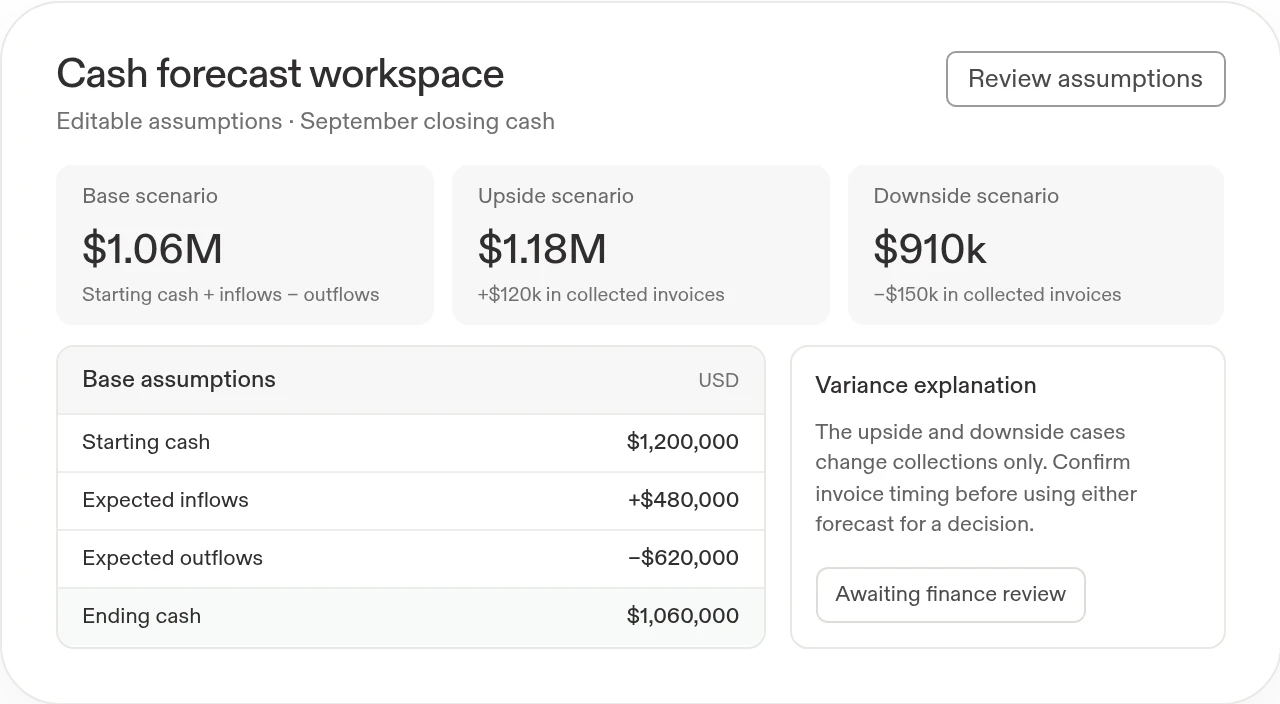Click the $1,200,000 starting cash value
1280x704 pixels.
point(683,442)
